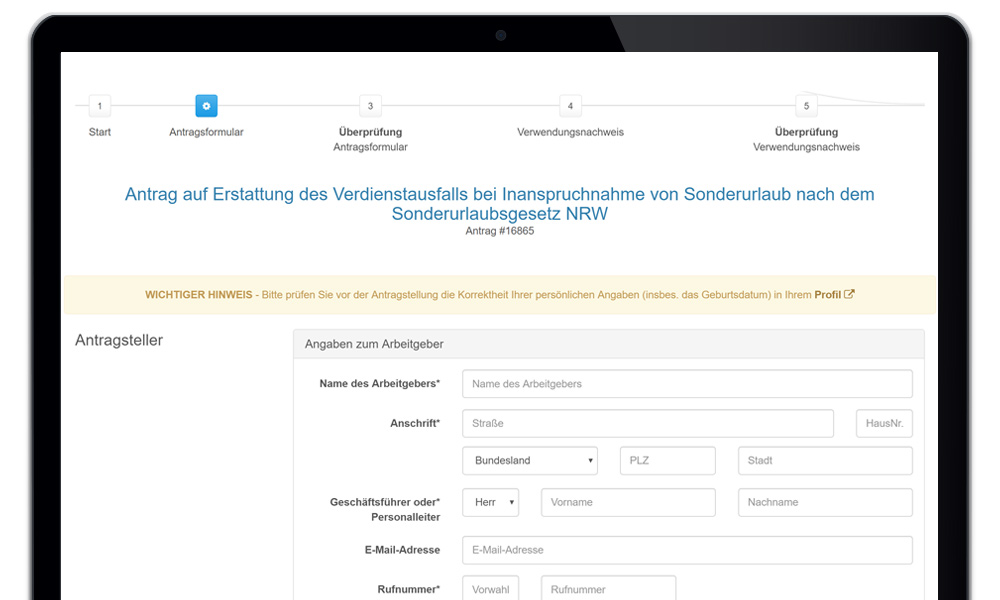Click the blue page title heading
Image resolution: width=1000 pixels, height=600 pixels.
coord(499,203)
